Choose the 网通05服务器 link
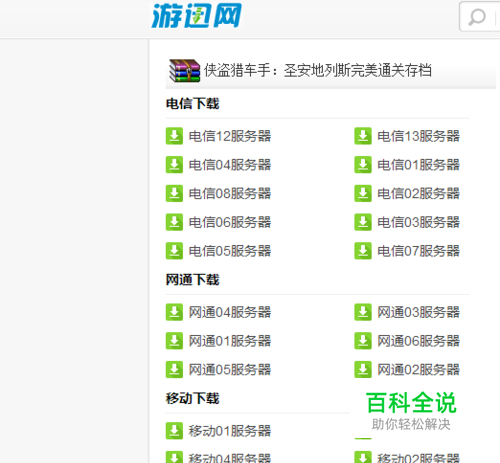This screenshot has width=500, height=463. [x=230, y=369]
